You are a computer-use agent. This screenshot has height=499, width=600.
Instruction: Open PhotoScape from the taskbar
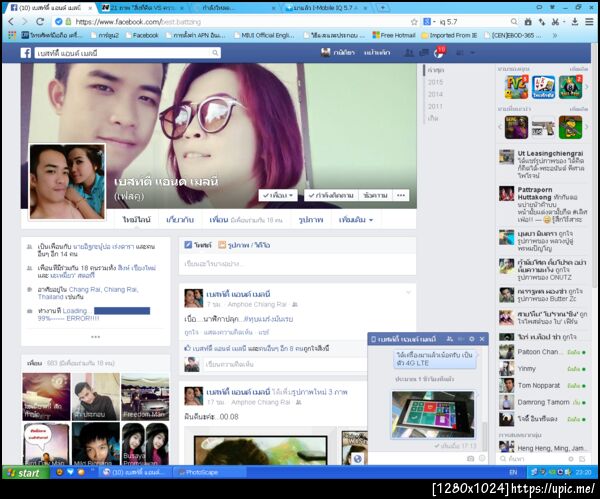(x=210, y=473)
